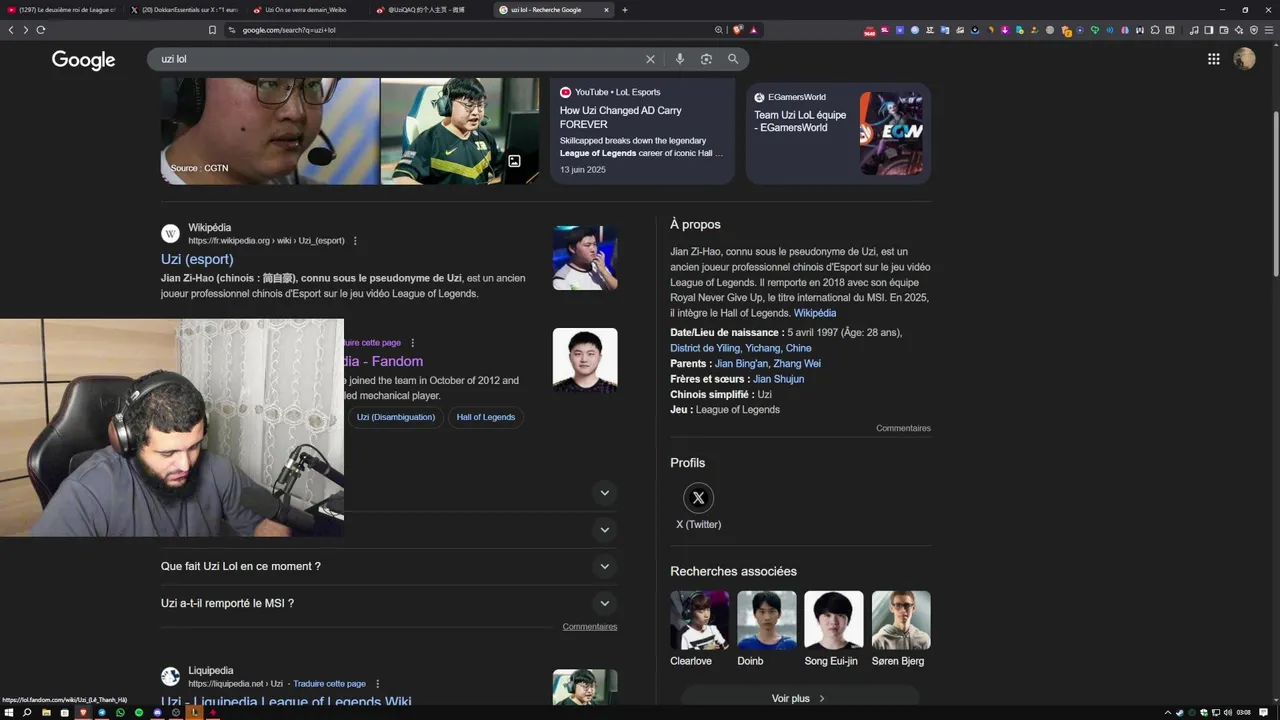Open Spotify from the taskbar
Viewport: 1280px width, 720px height.
point(139,712)
